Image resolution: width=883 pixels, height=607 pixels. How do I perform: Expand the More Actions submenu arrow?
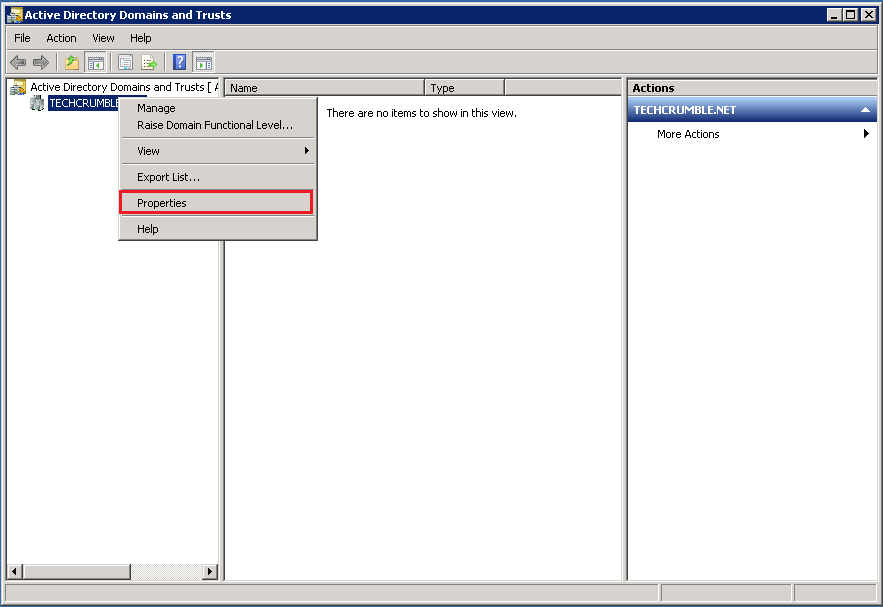865,133
